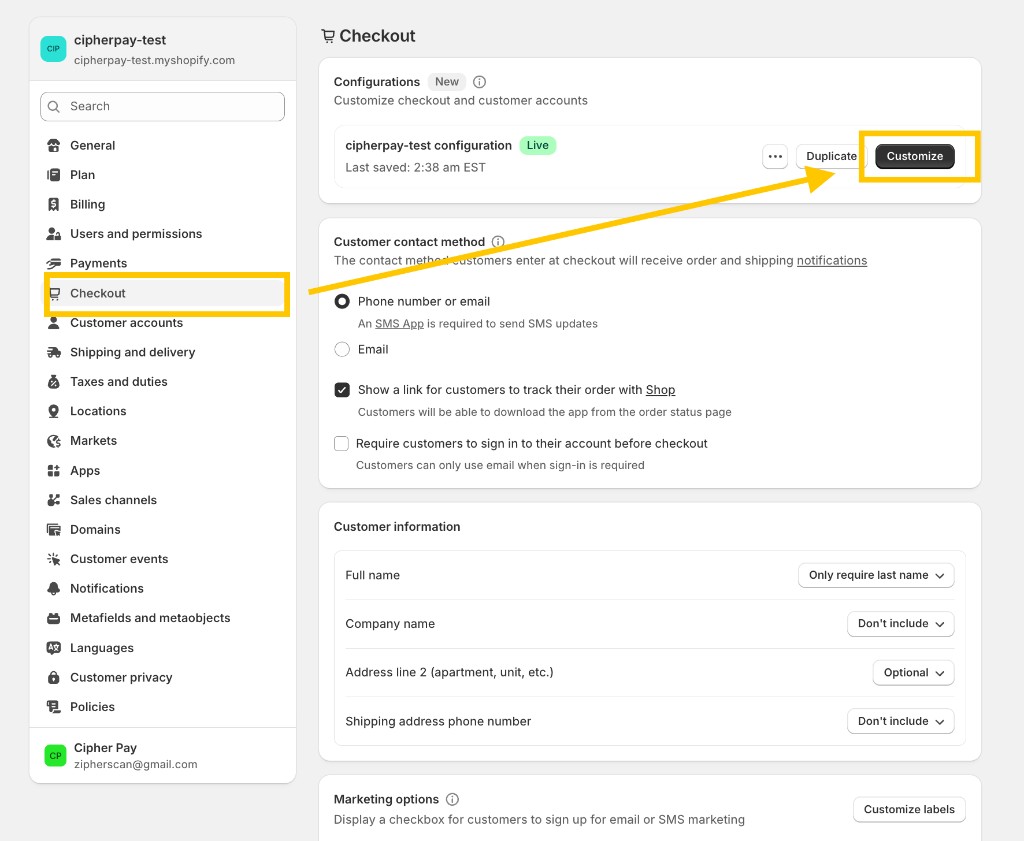Click the Shipping and delivery truck icon
Viewport: 1024px width, 841px height.
[x=54, y=353]
